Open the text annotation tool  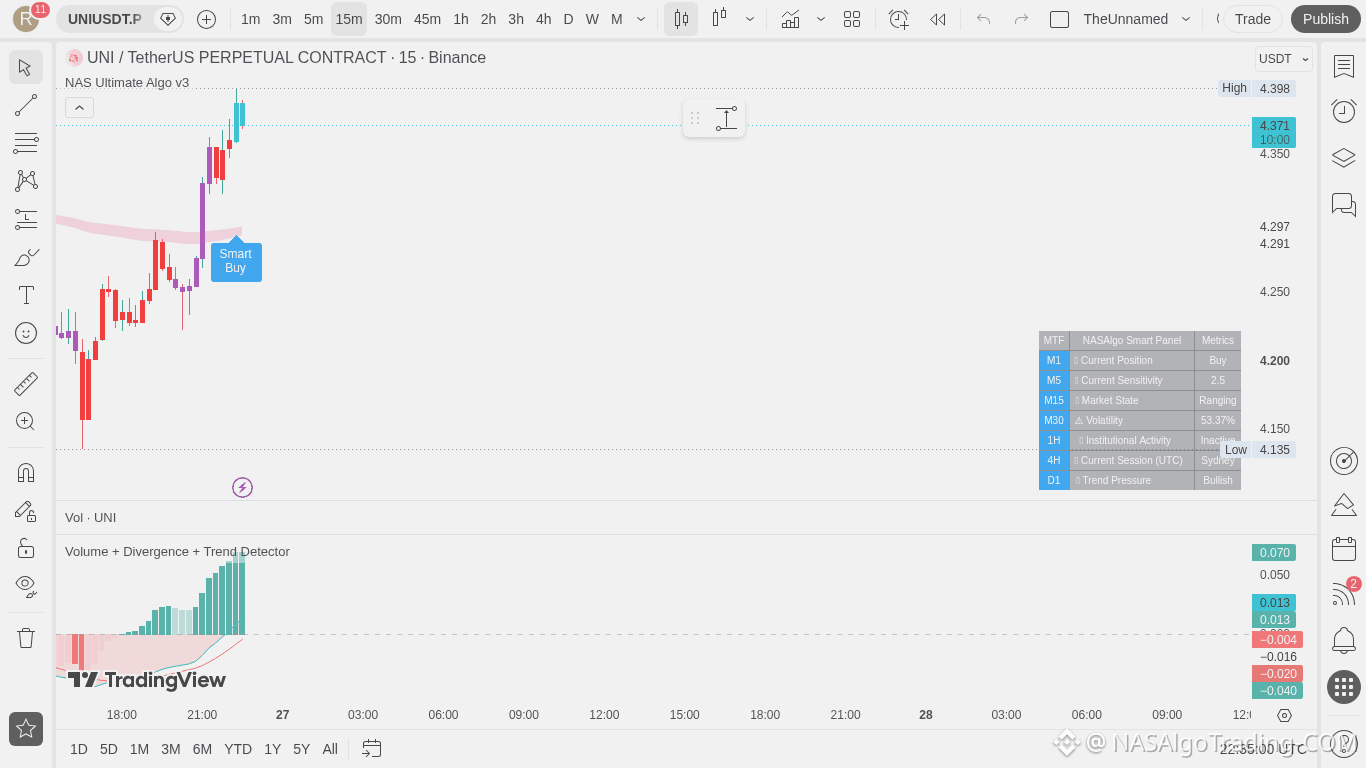click(26, 295)
